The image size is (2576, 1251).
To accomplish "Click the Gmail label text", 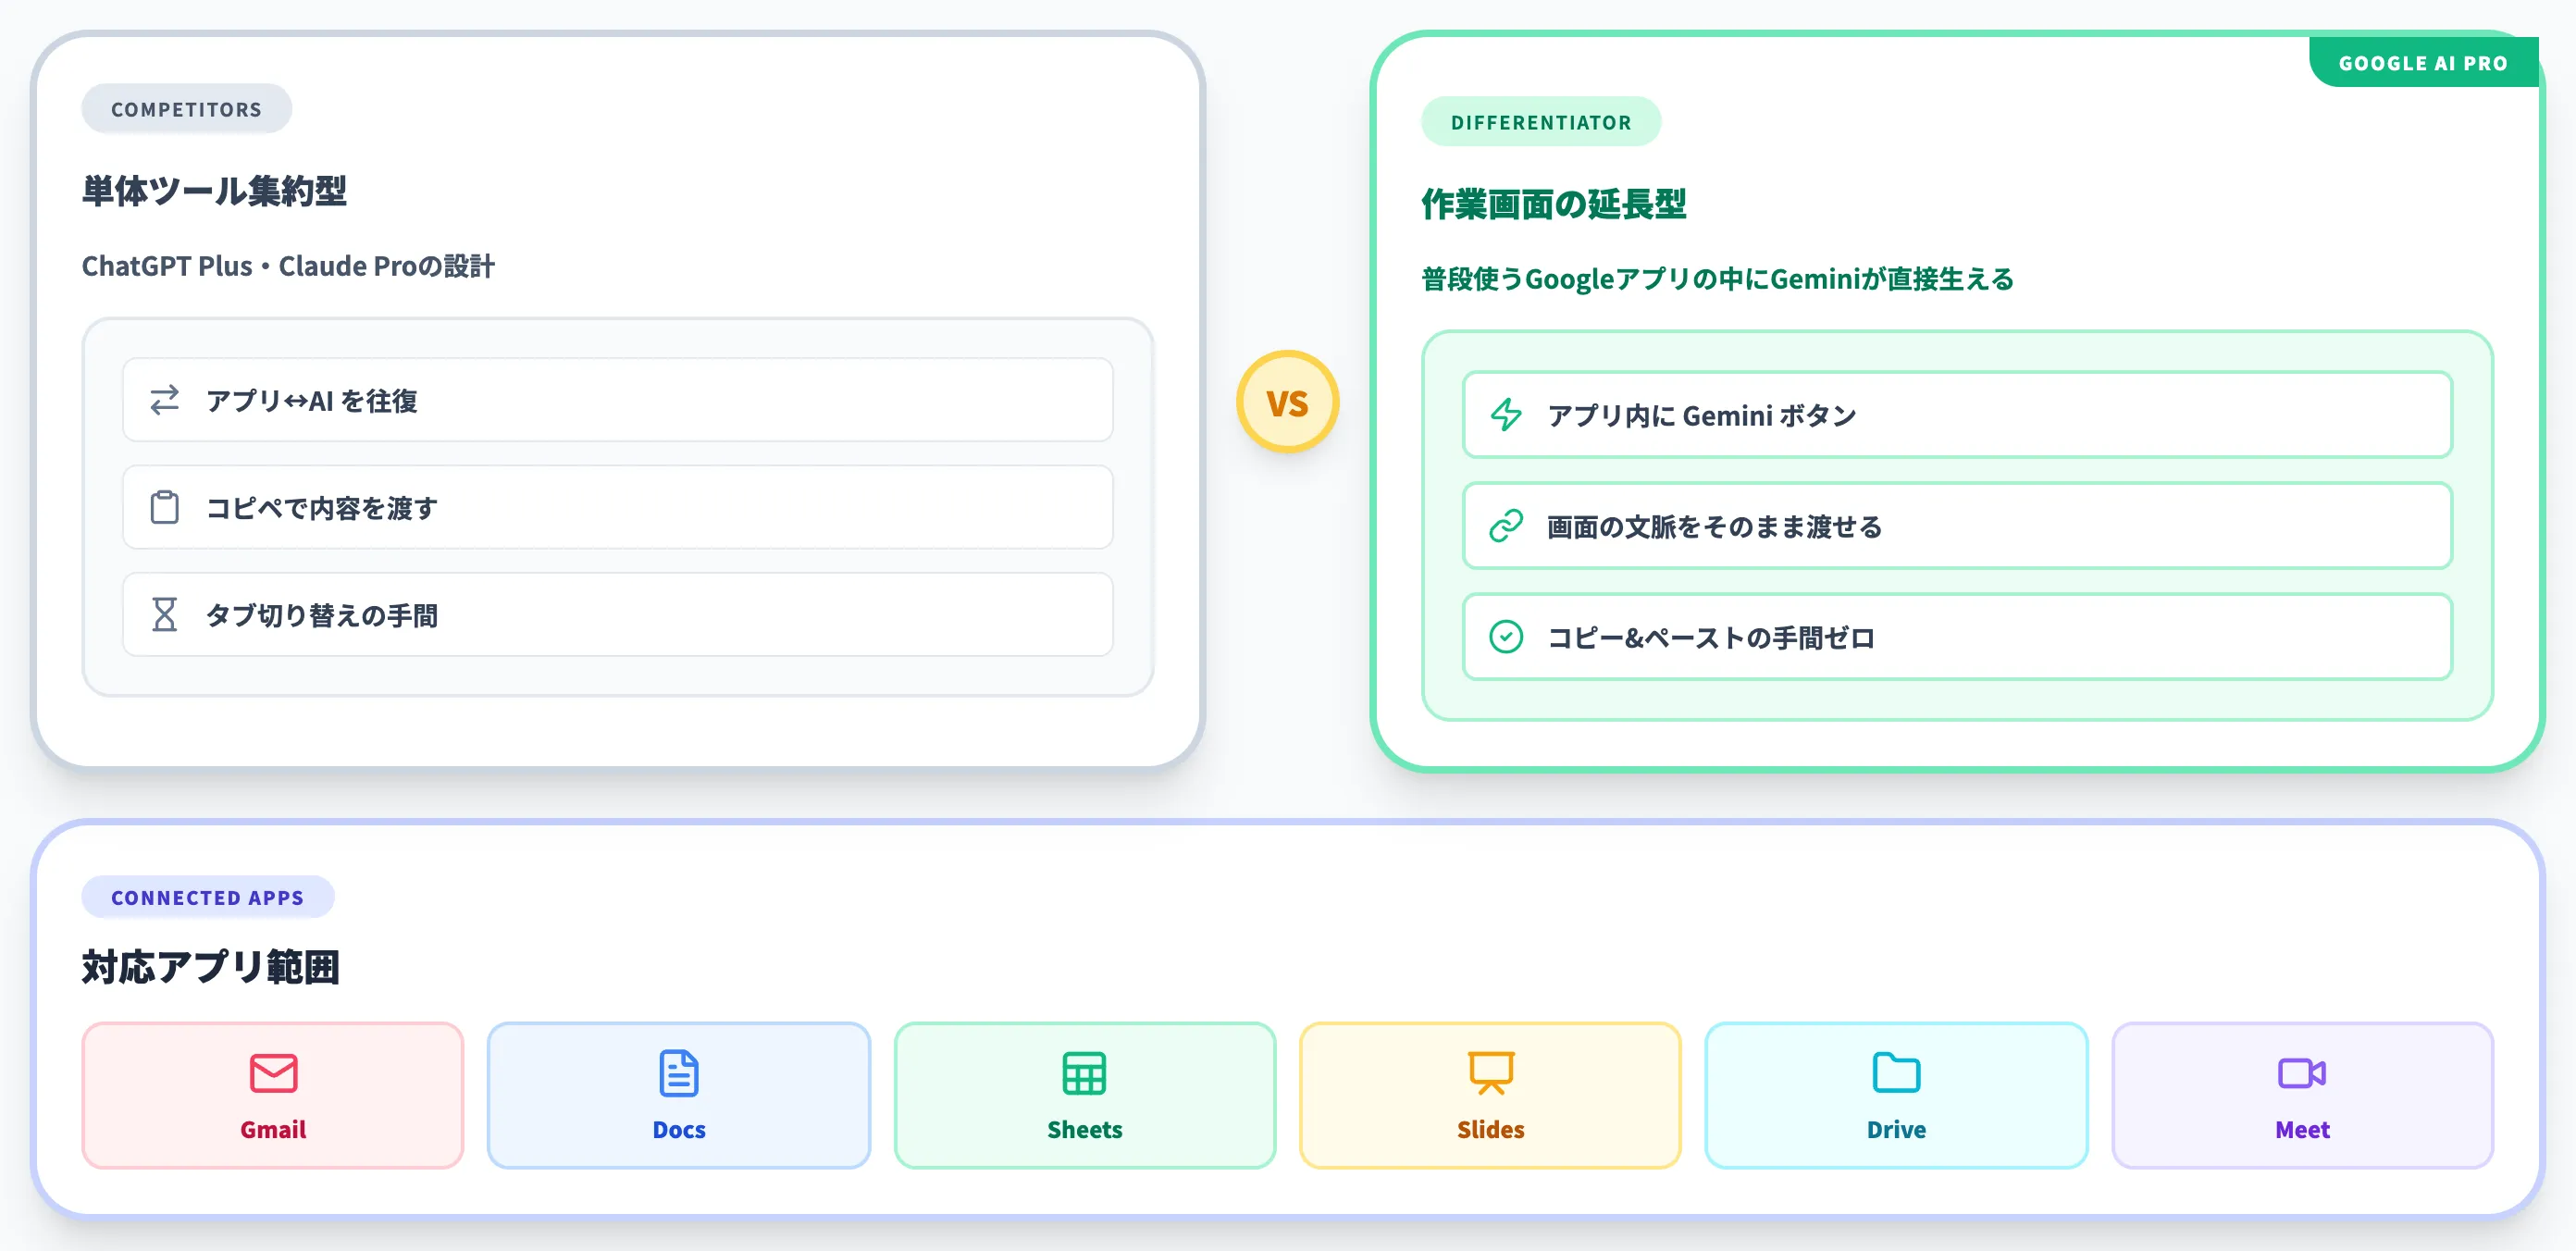I will coord(273,1130).
